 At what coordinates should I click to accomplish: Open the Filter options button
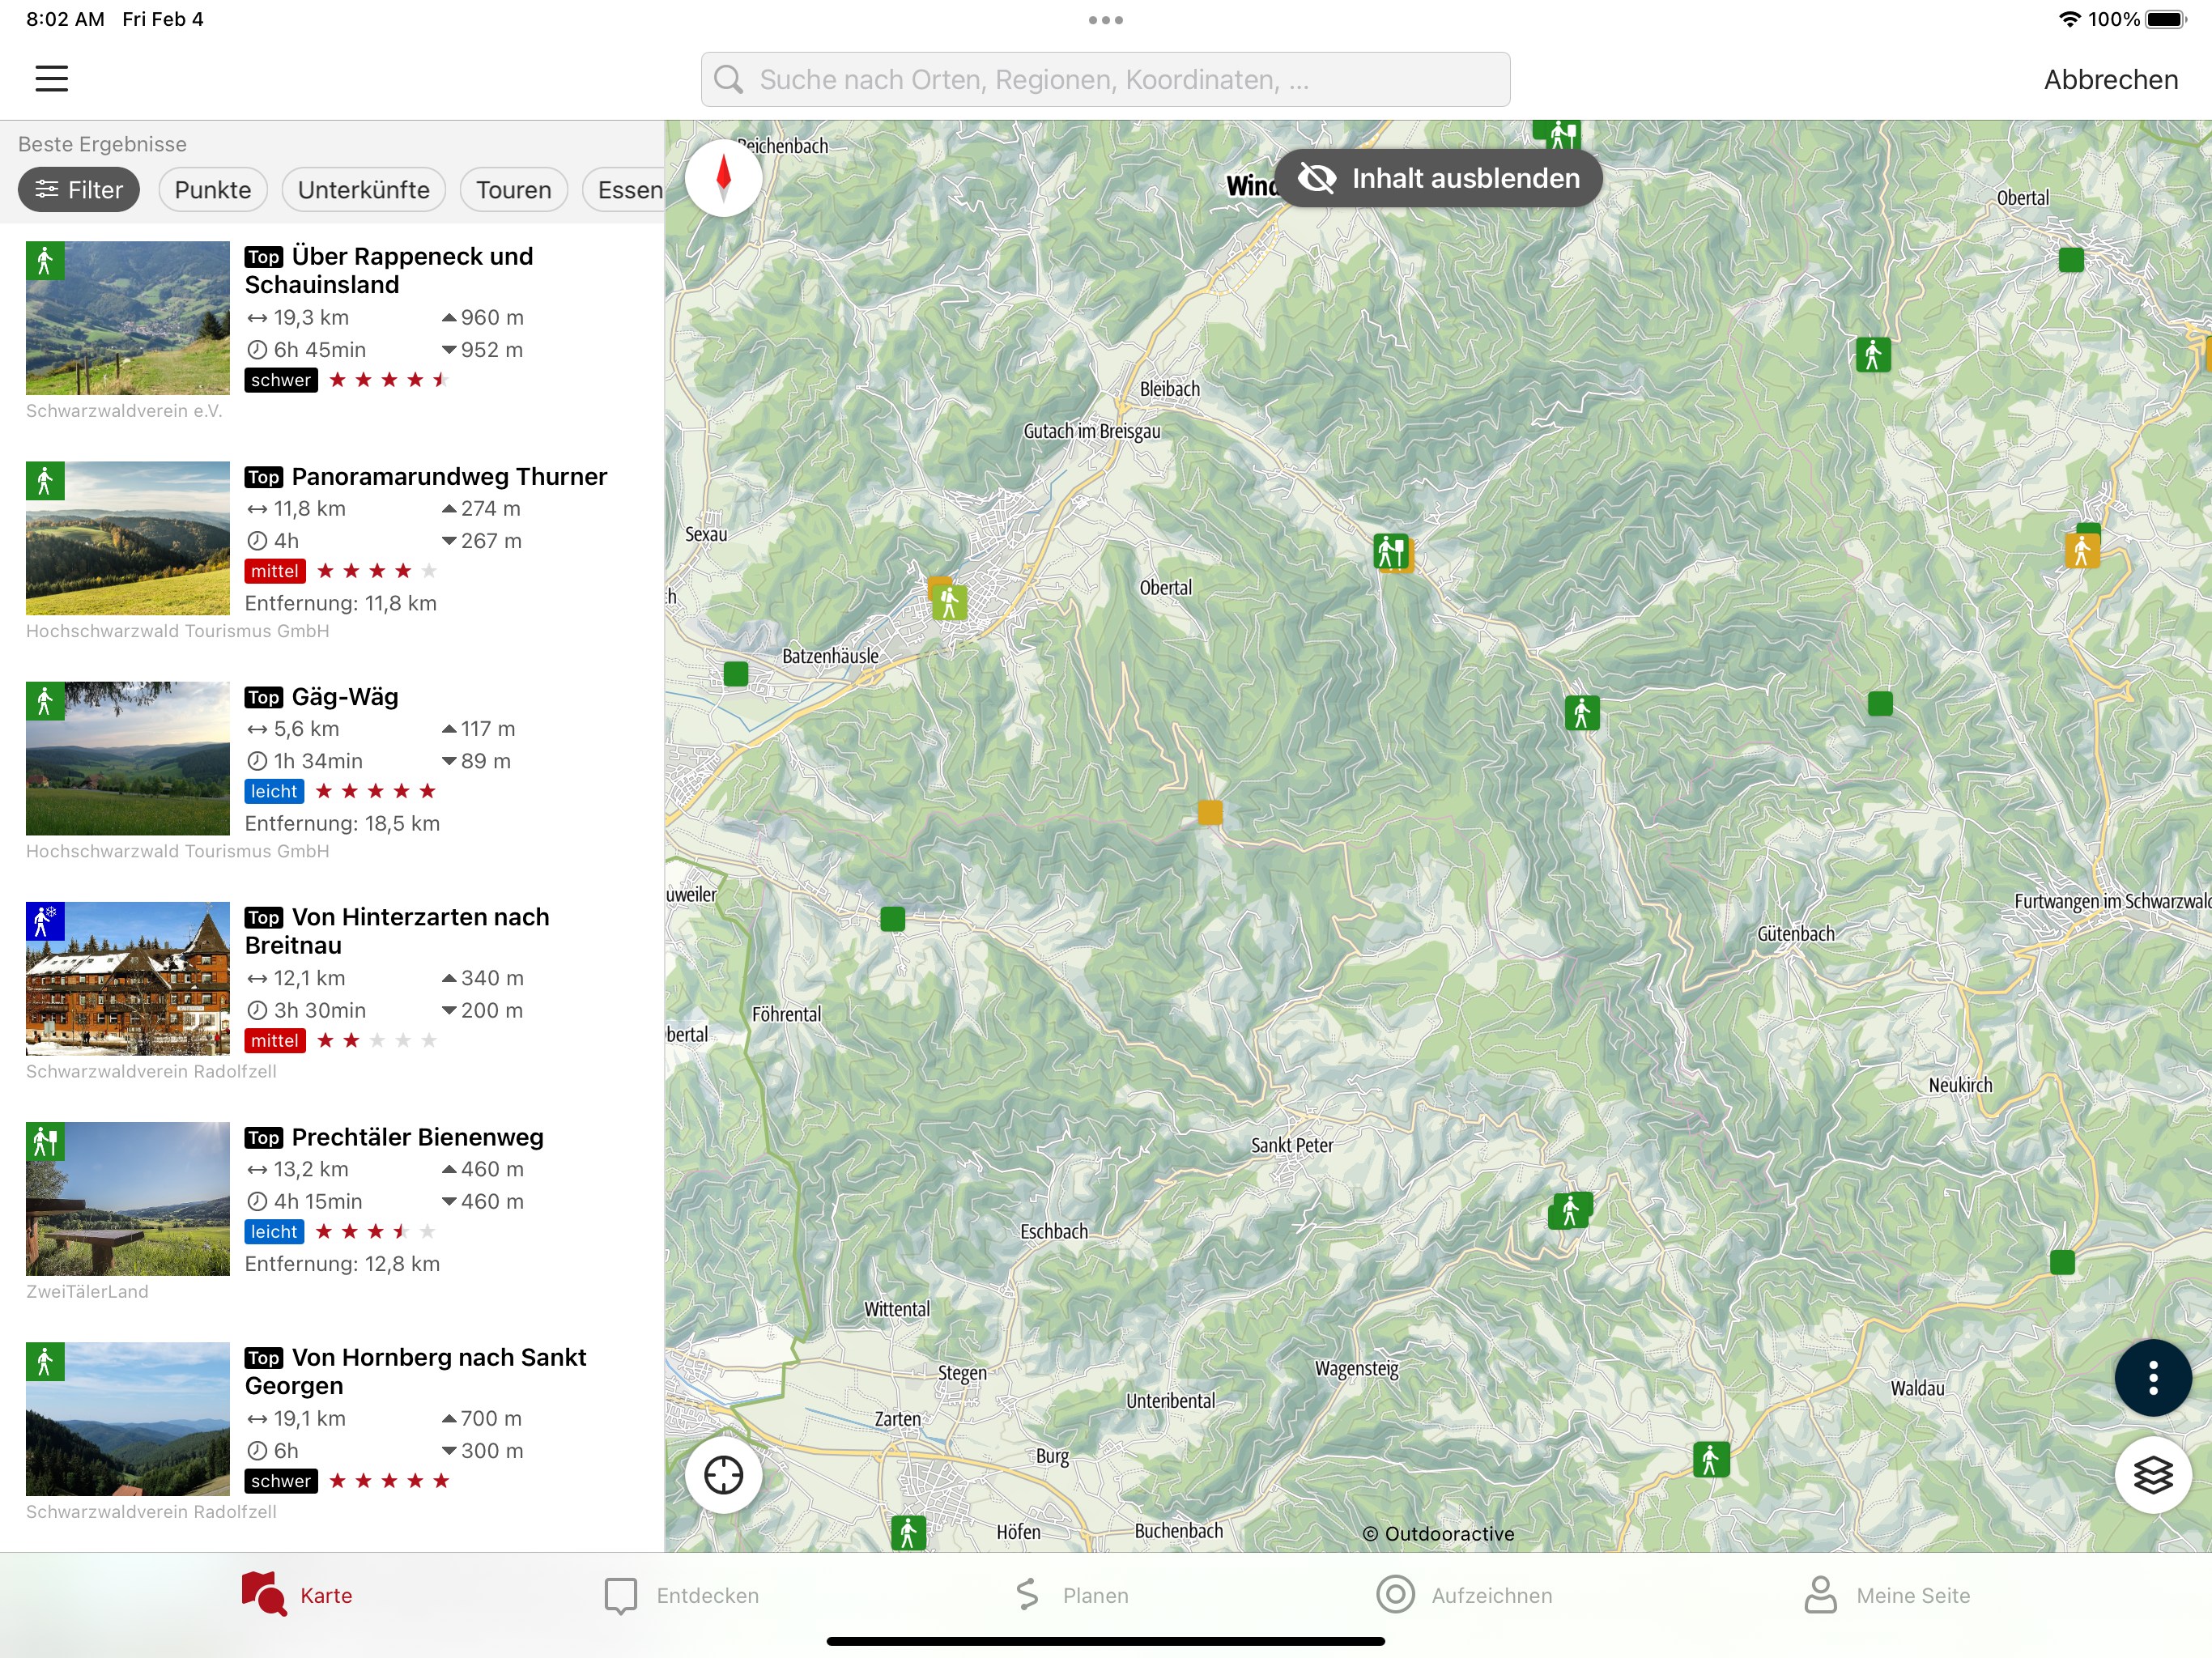pyautogui.click(x=79, y=190)
